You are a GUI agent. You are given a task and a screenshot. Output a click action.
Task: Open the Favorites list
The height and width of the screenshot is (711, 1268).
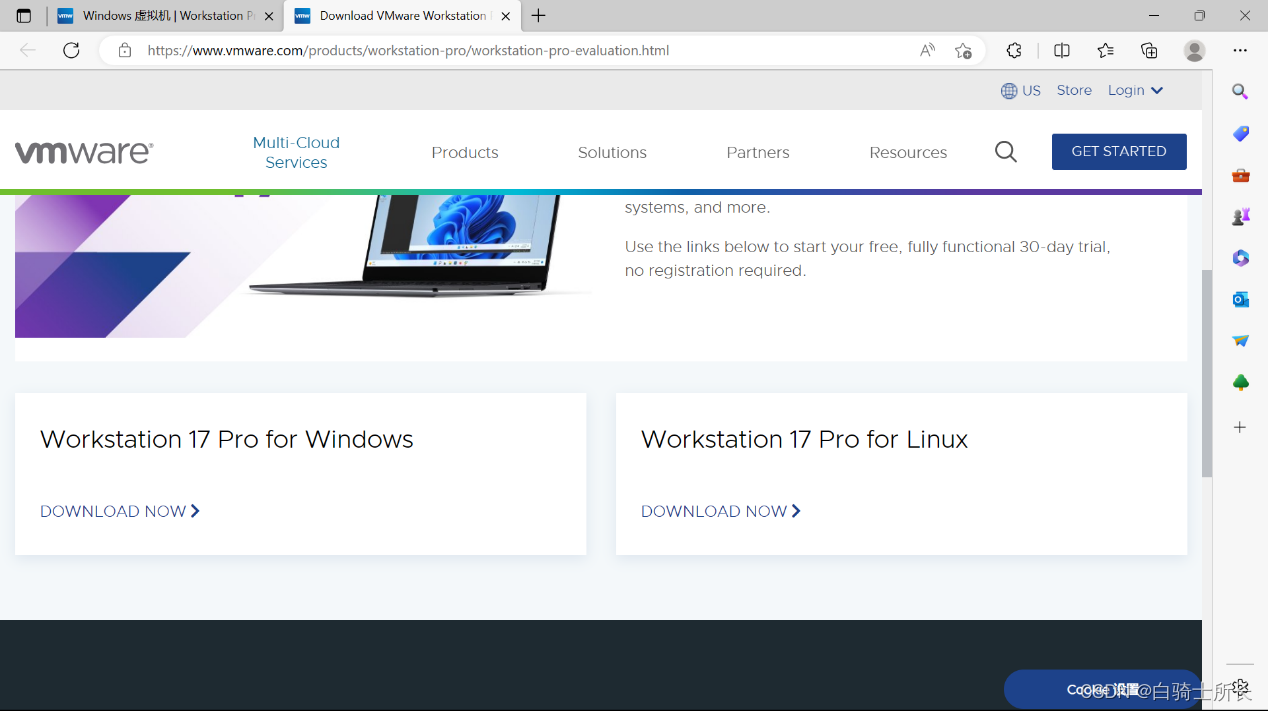1105,50
